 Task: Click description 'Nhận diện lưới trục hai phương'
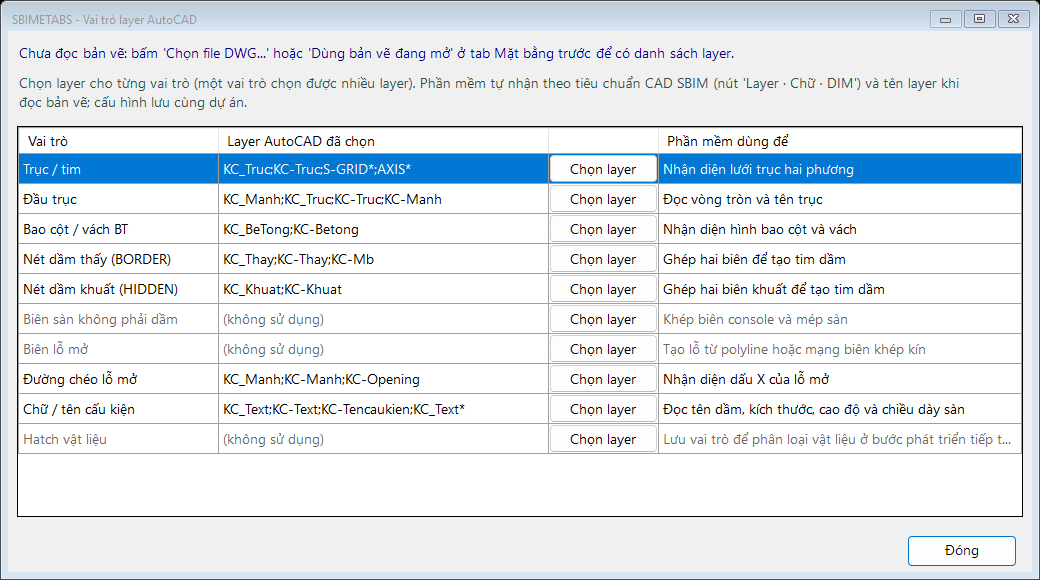(x=840, y=169)
